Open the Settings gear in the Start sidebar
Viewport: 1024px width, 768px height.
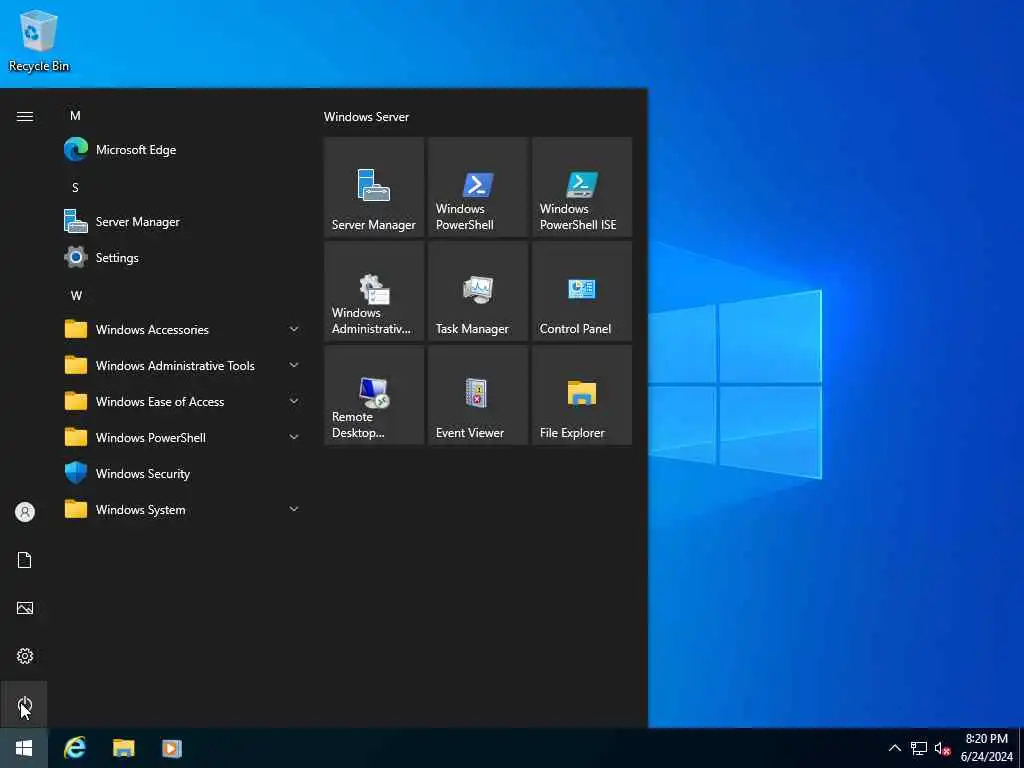[25, 656]
